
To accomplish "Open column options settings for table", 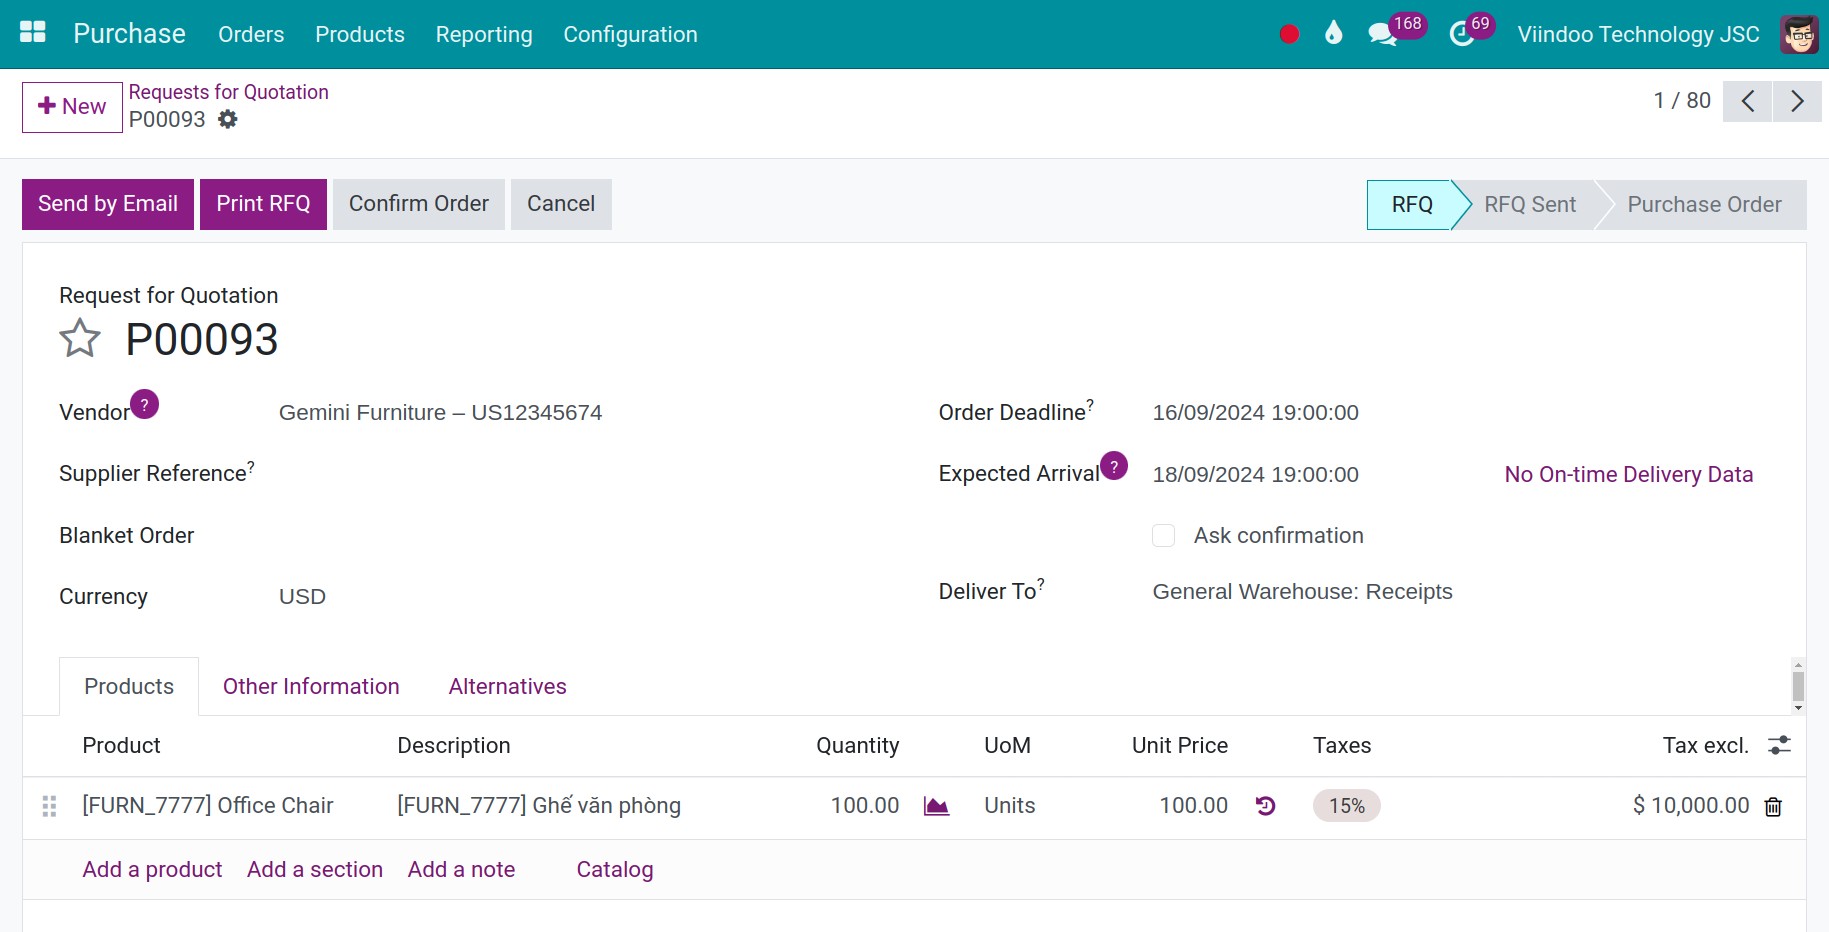I will 1779,746.
